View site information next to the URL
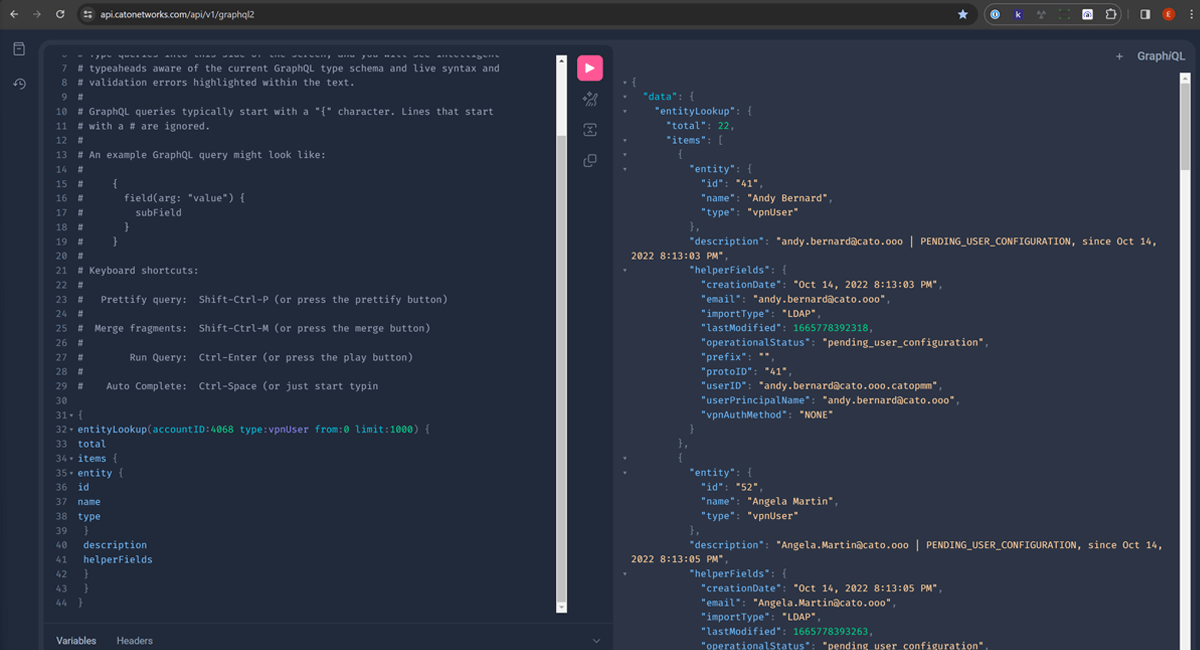 pos(88,15)
